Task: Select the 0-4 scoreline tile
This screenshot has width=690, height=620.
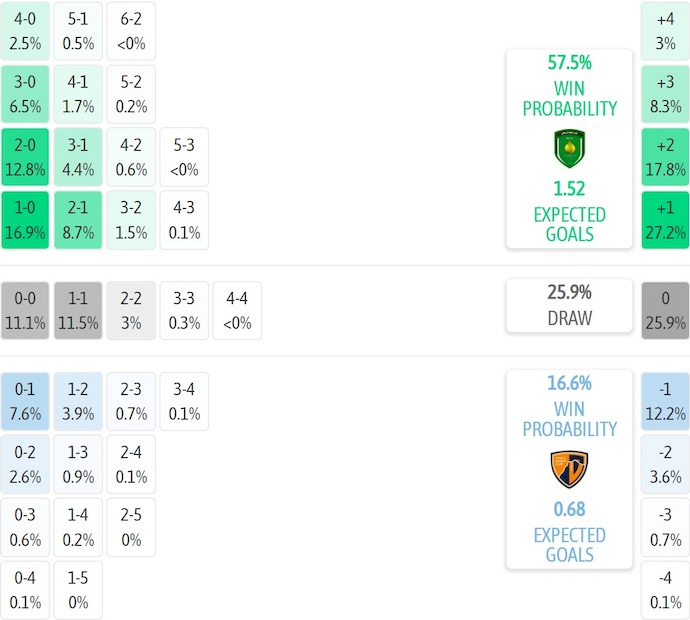Action: pos(26,590)
